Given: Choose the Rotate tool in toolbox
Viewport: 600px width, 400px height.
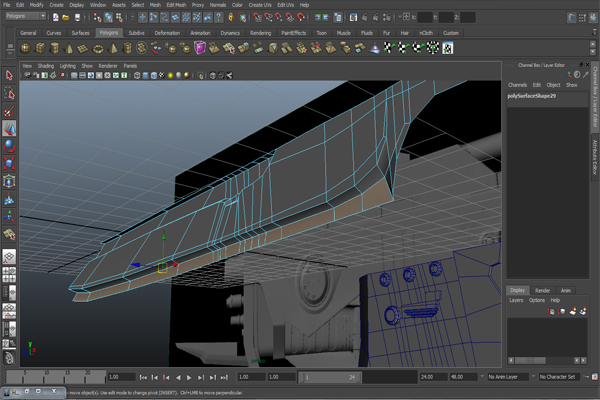Looking at the screenshot, I should pos(9,146).
